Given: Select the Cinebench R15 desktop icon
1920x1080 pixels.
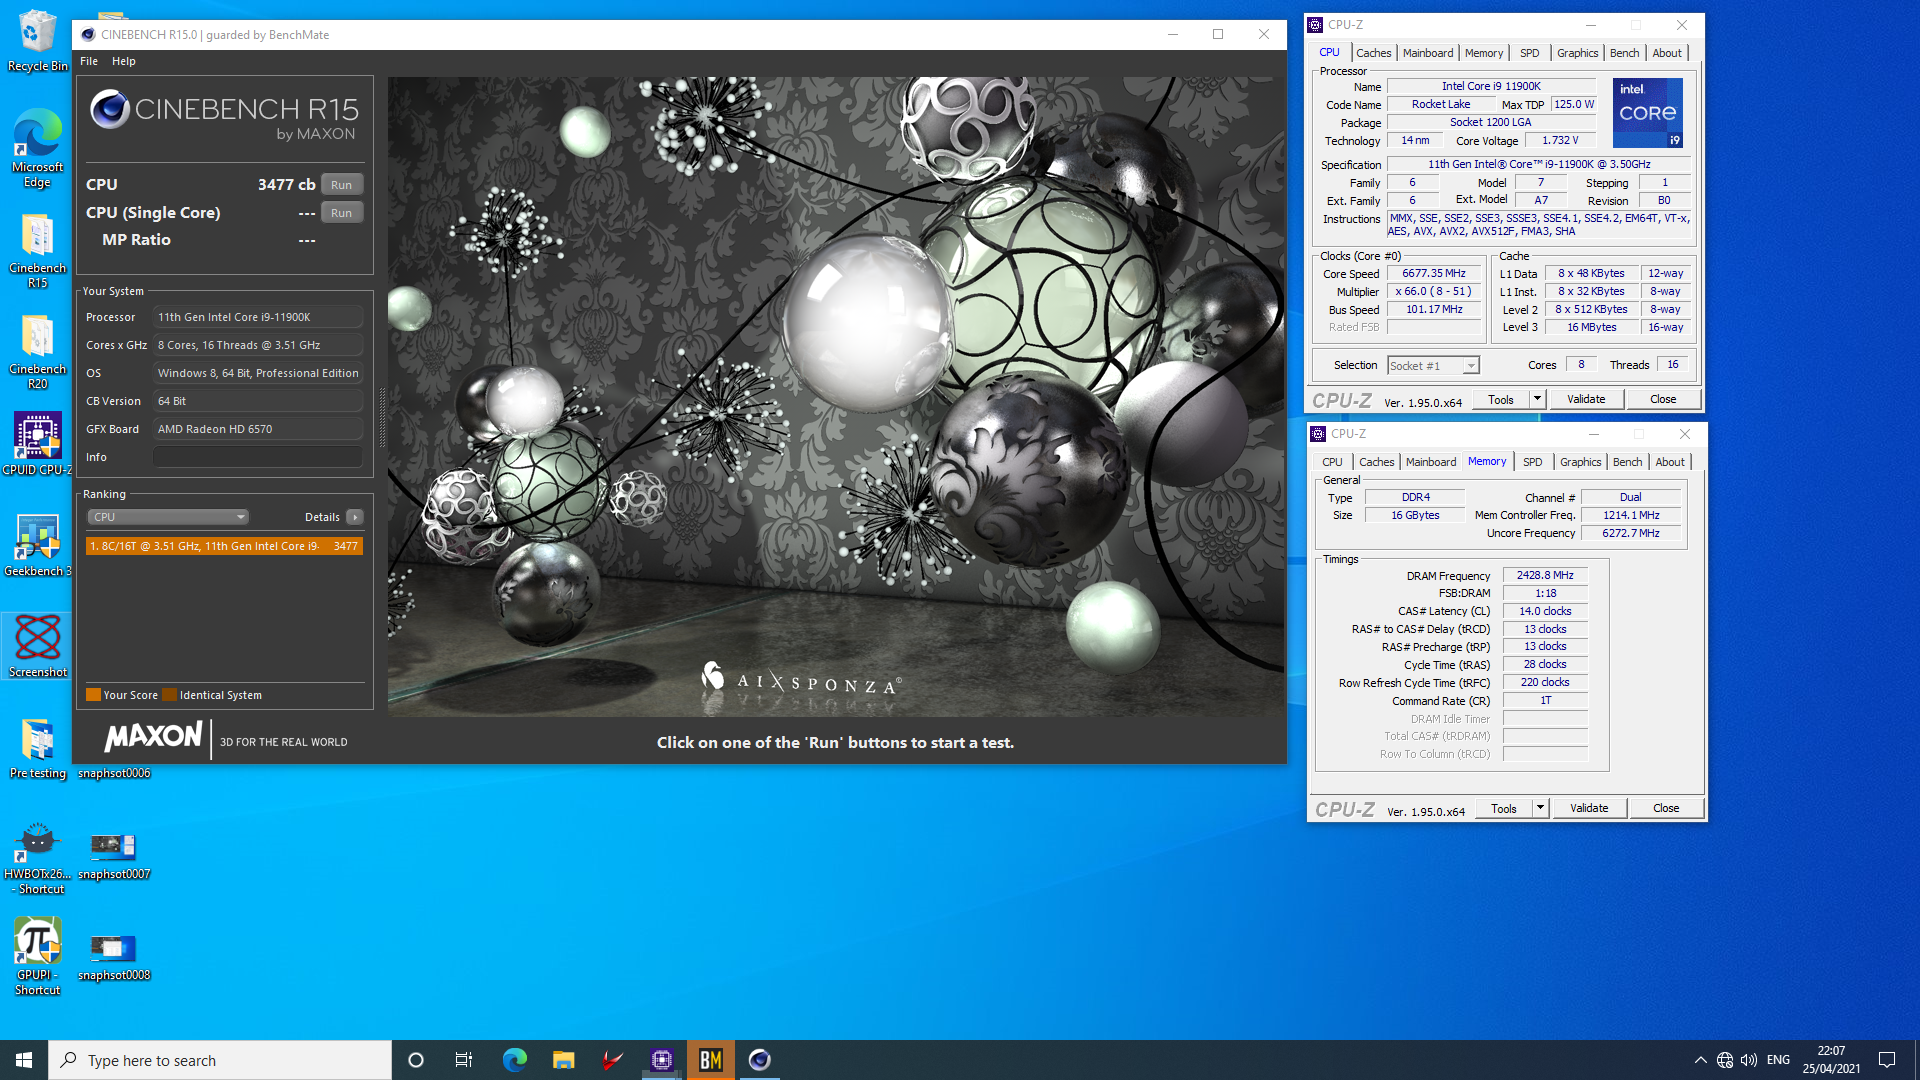Looking at the screenshot, I should [37, 251].
